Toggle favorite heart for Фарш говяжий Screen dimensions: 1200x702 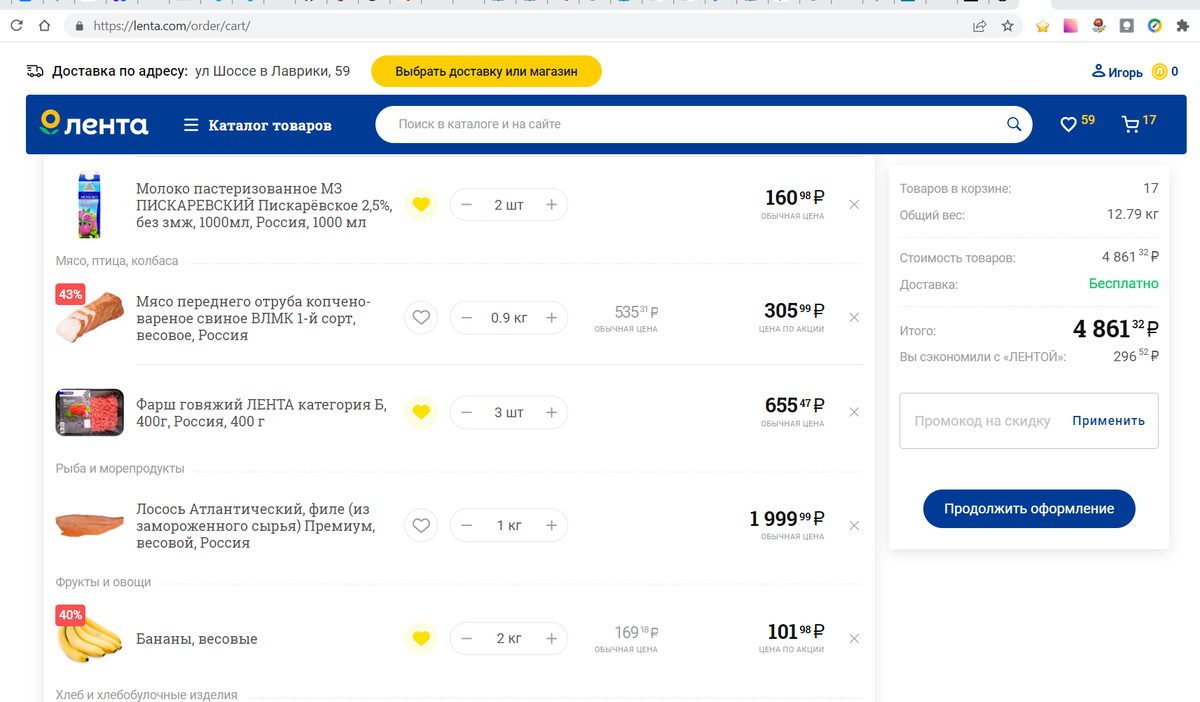tap(421, 412)
